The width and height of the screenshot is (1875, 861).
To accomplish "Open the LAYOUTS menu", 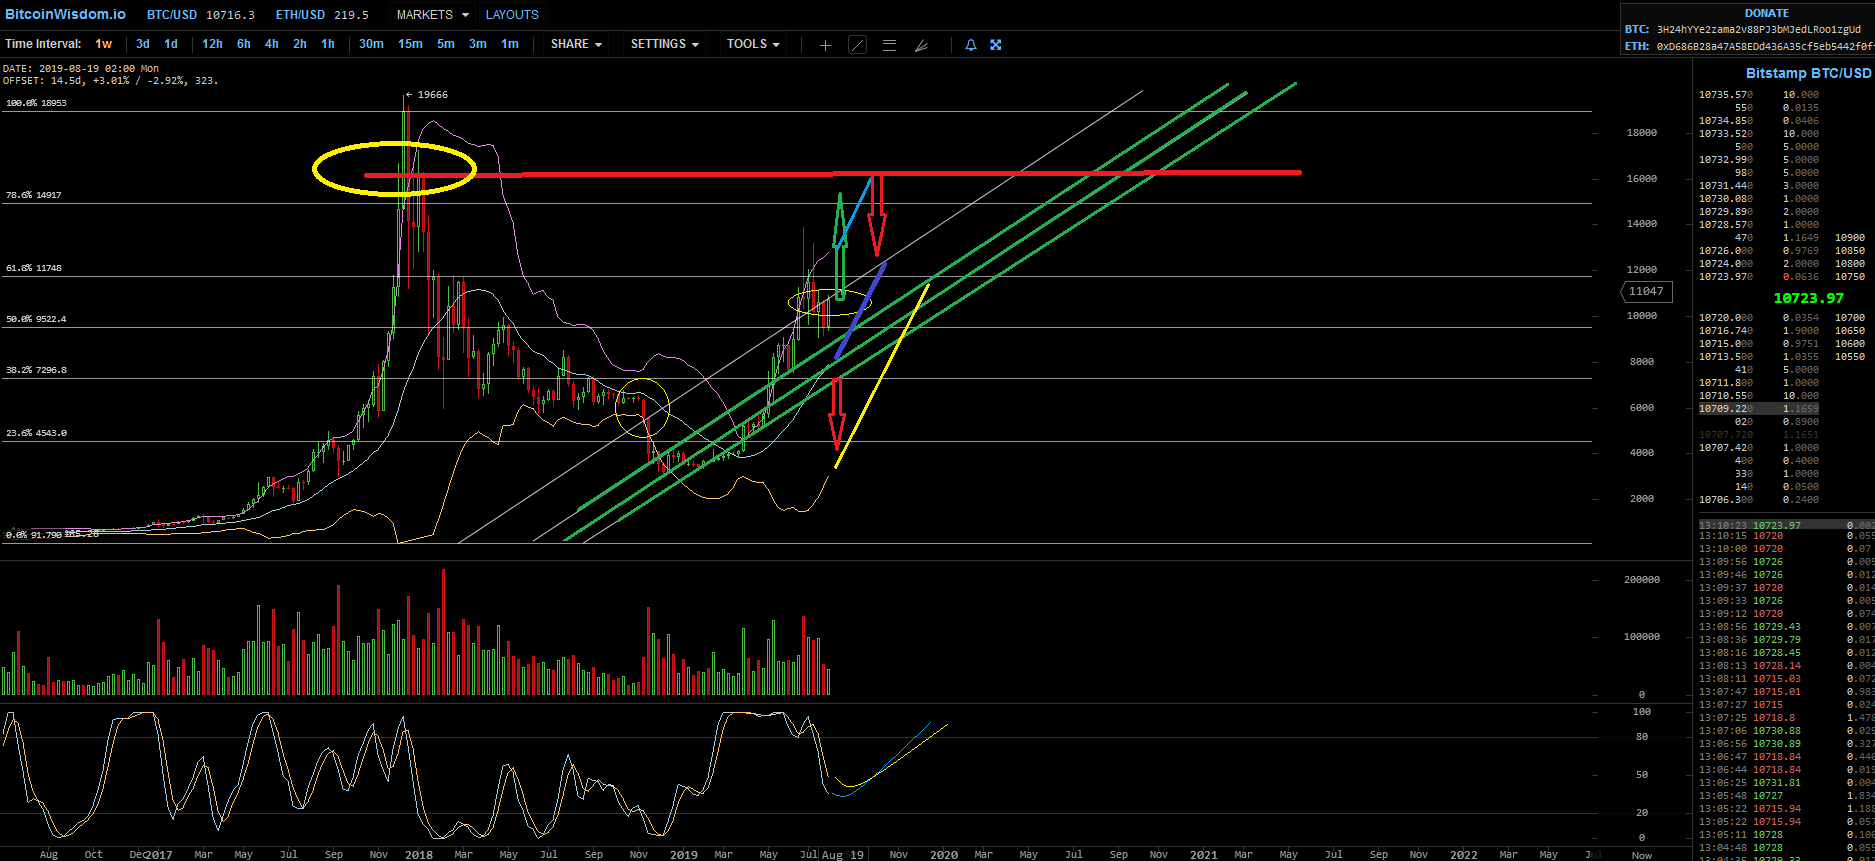I will tap(512, 15).
